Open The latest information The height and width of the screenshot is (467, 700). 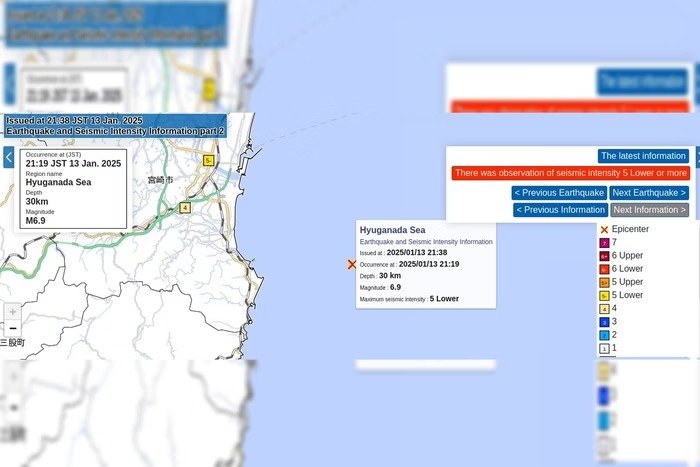(643, 156)
